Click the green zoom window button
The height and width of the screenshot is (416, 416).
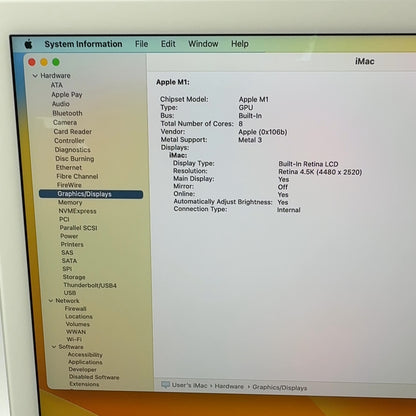coord(56,62)
